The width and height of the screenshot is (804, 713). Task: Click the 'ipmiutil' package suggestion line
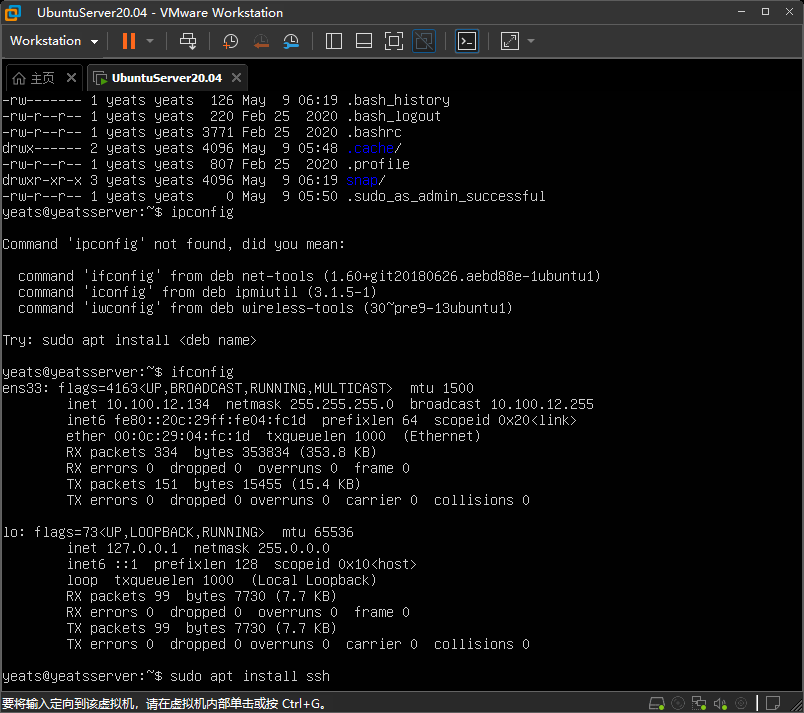click(x=197, y=292)
